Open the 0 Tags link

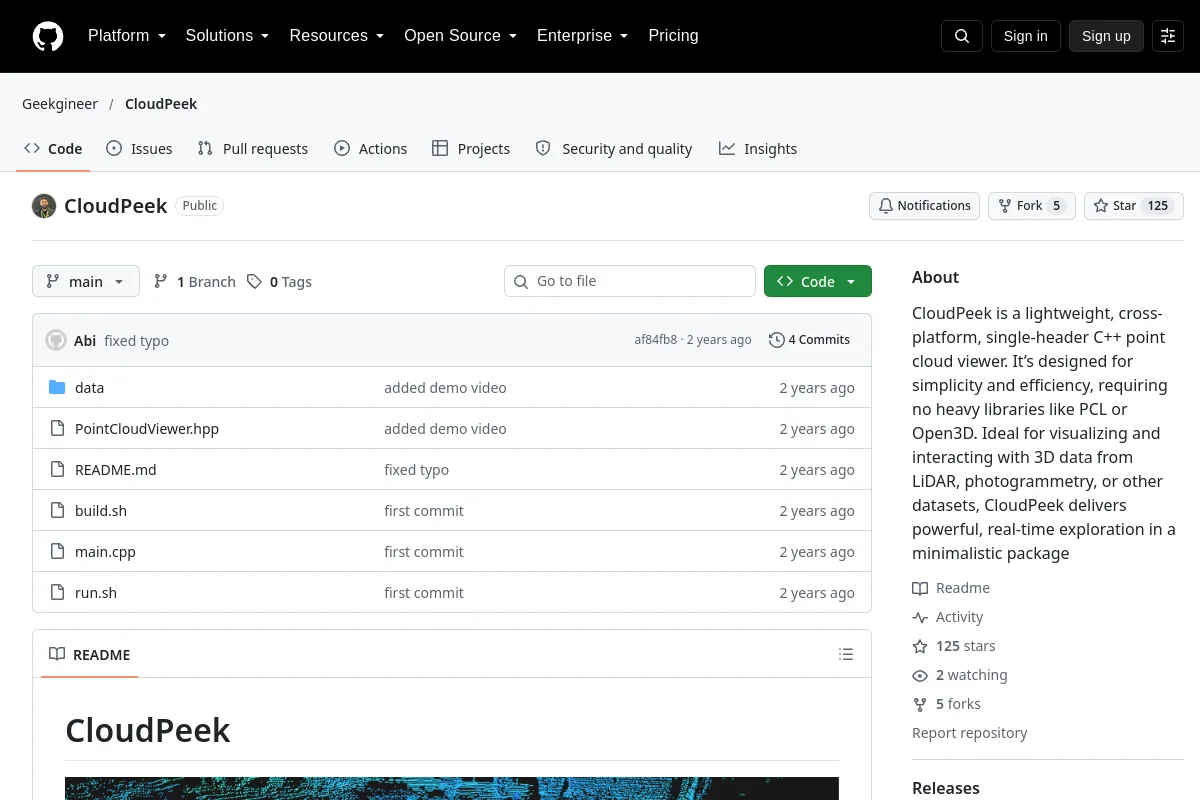280,282
